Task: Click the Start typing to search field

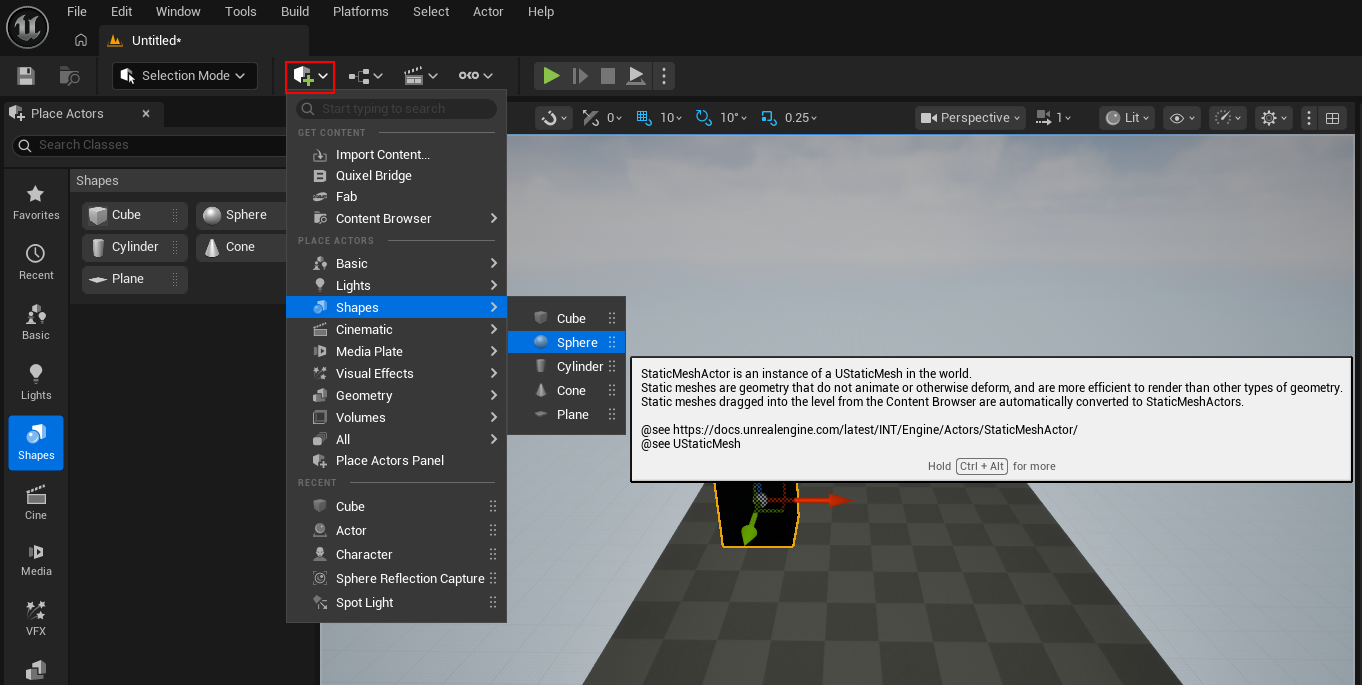Action: pos(396,109)
